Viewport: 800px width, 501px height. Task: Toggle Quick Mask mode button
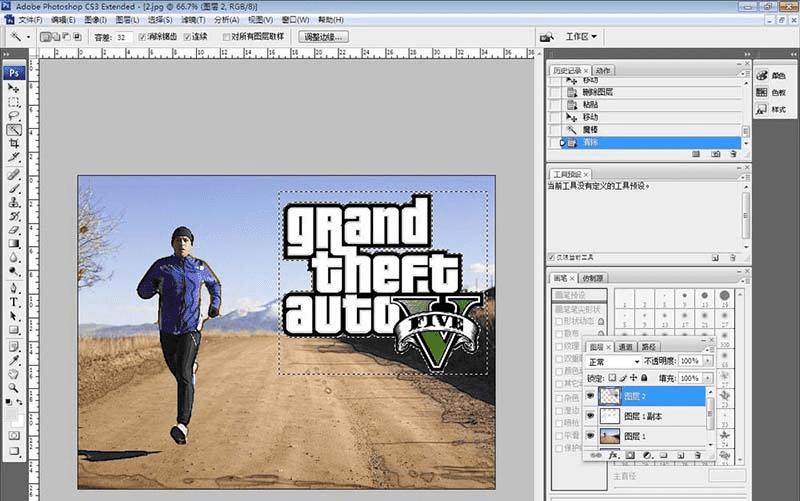pyautogui.click(x=14, y=436)
